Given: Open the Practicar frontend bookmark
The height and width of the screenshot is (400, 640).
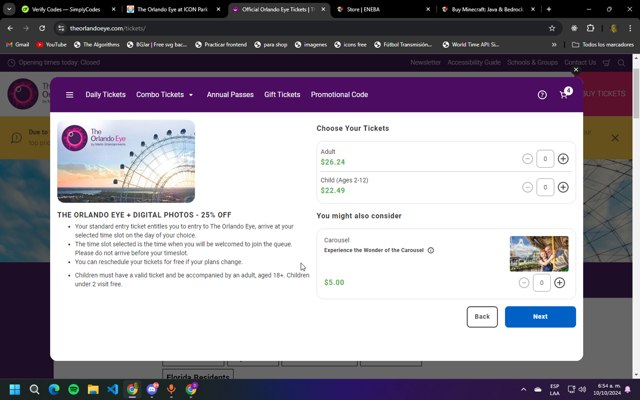Looking at the screenshot, I should tap(221, 44).
